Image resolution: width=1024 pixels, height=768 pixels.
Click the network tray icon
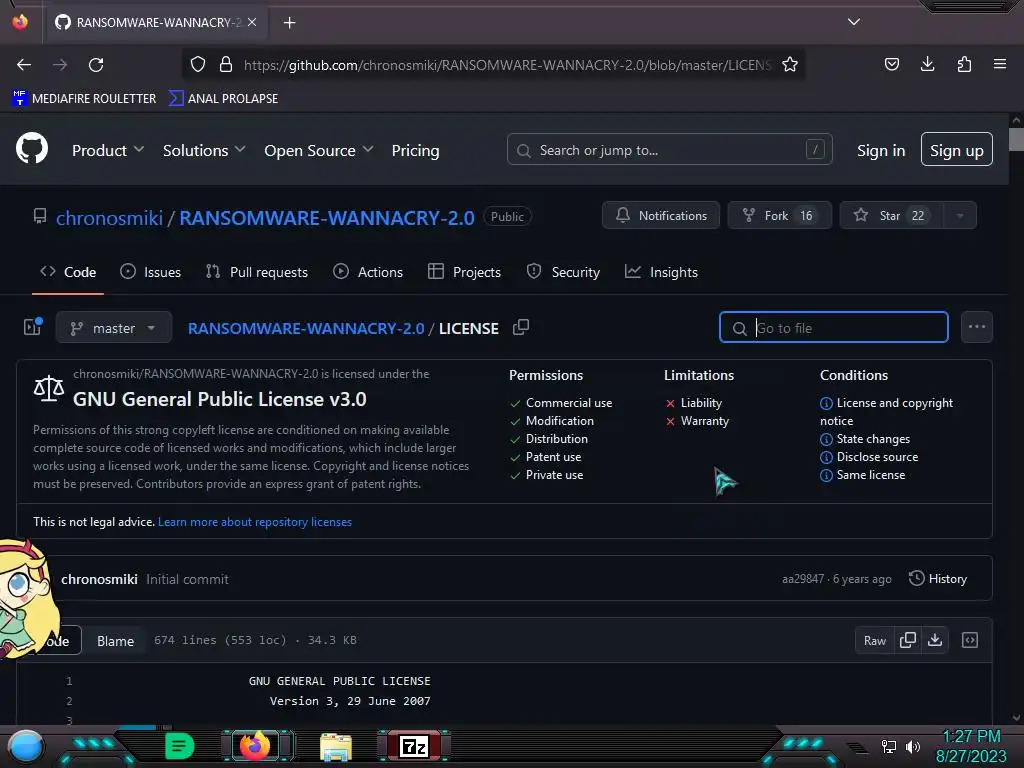pyautogui.click(x=889, y=747)
